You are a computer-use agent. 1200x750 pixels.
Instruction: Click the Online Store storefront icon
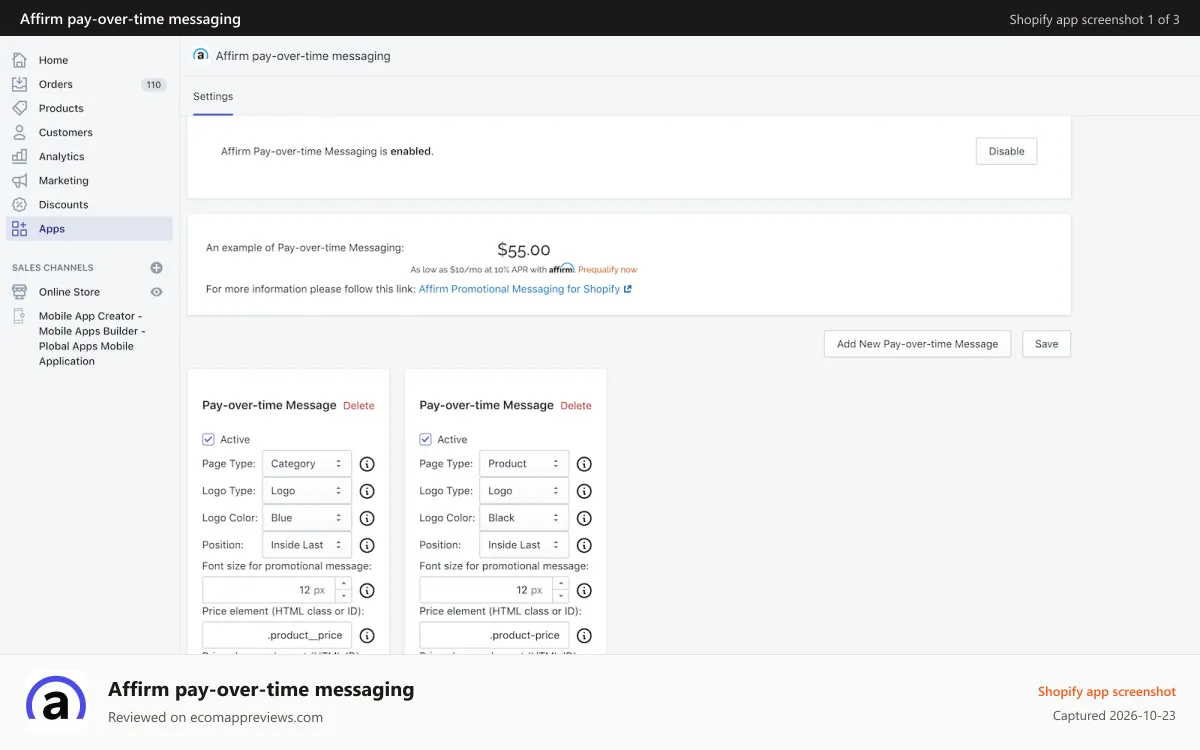pyautogui.click(x=19, y=292)
